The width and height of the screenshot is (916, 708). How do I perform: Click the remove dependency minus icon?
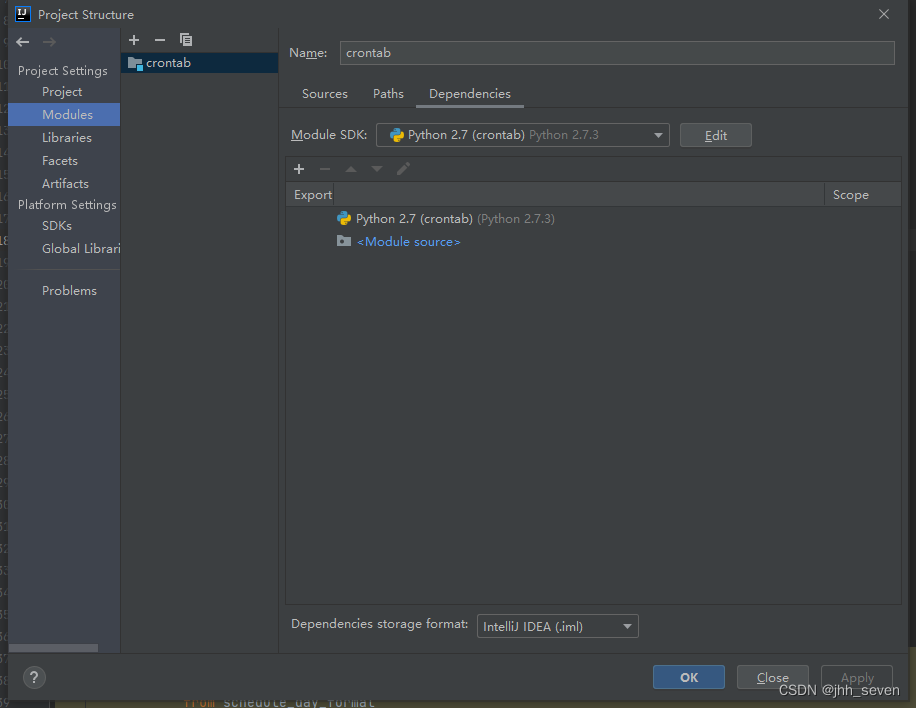tap(325, 169)
